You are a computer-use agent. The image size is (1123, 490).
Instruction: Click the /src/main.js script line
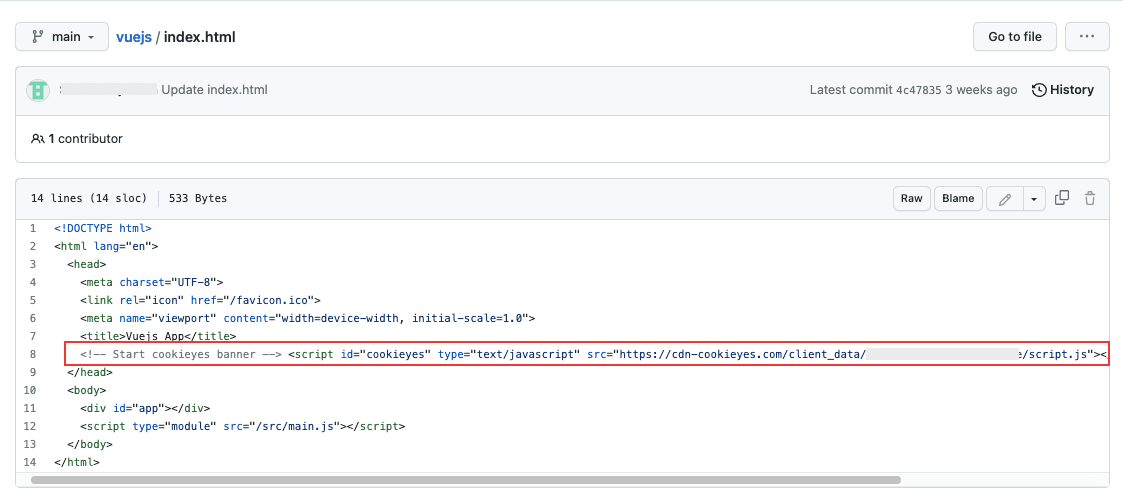[x=243, y=426]
